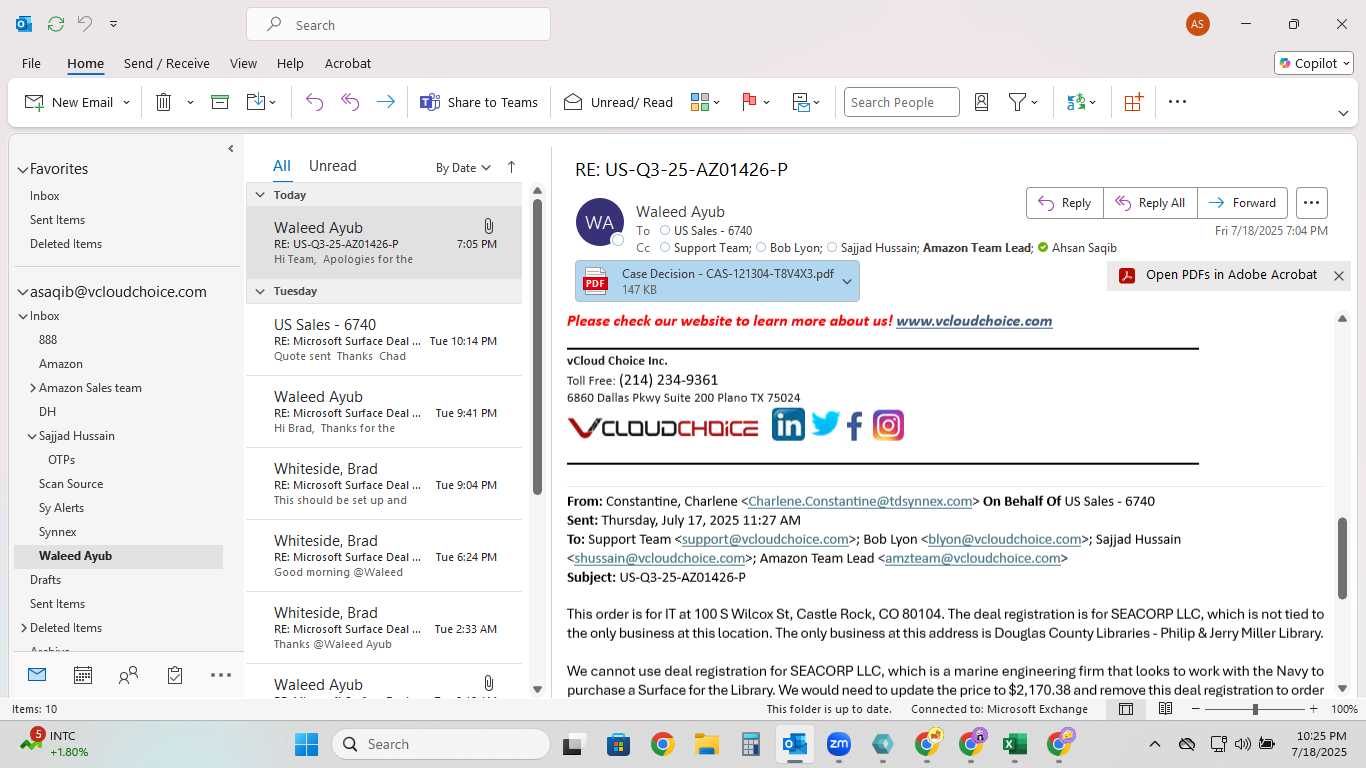The width and height of the screenshot is (1366, 768).
Task: Click the title bar Undo icon
Action: (x=85, y=24)
